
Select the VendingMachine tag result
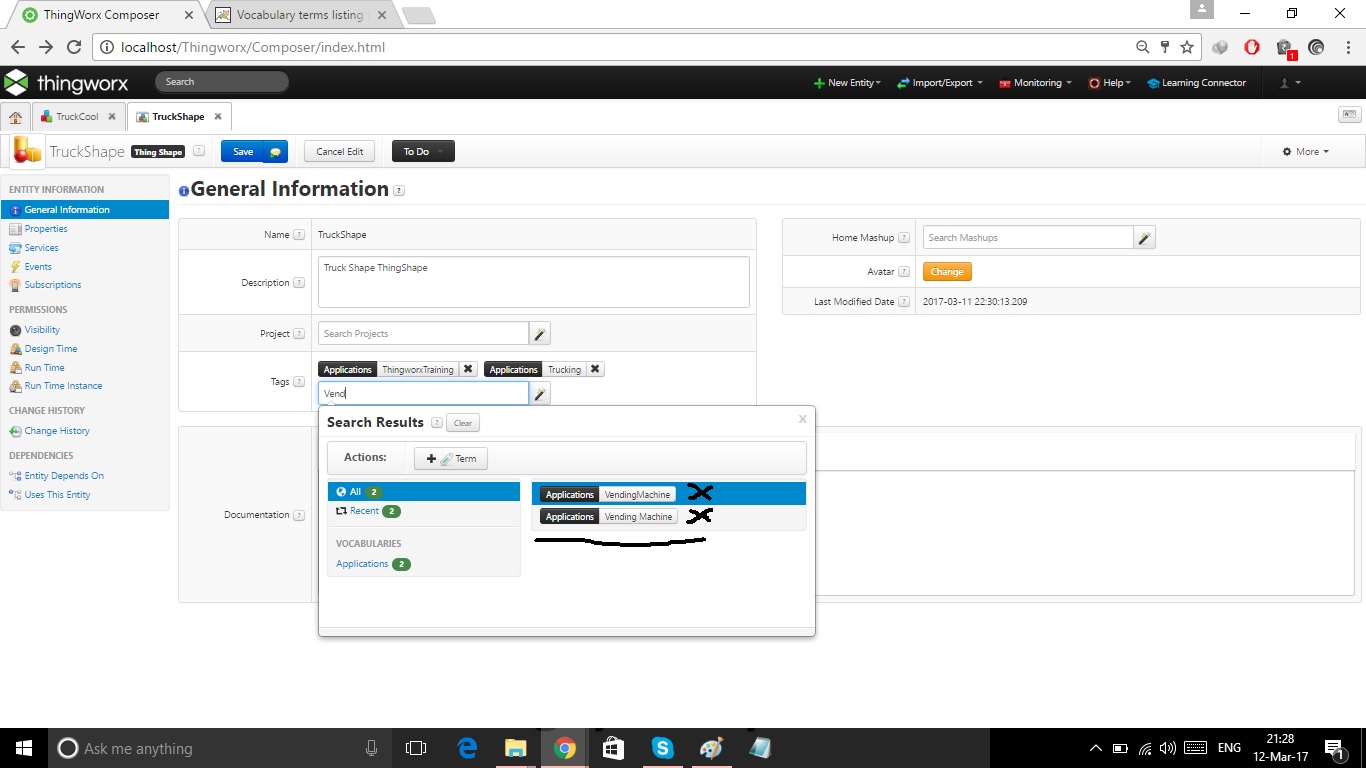tap(608, 495)
